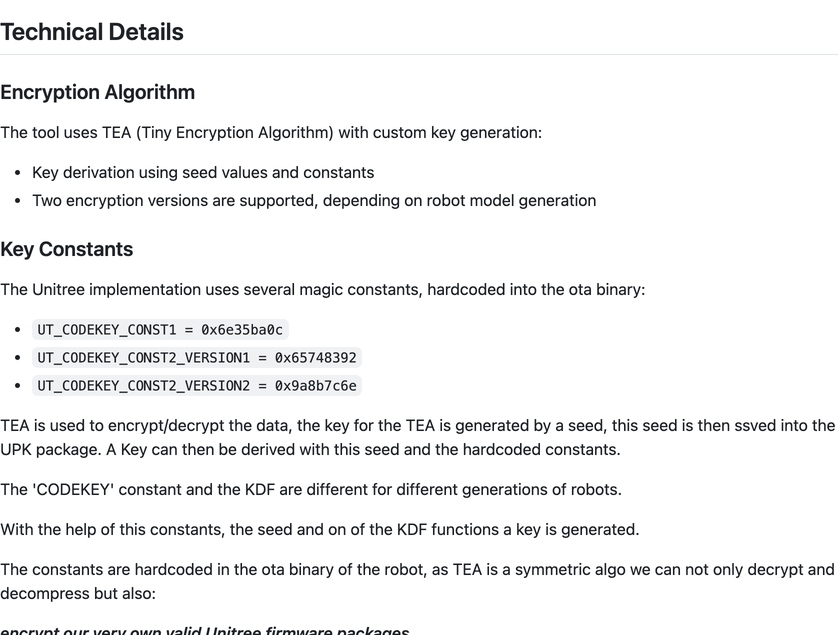The image size is (838, 635).
Task: Click the value 0x65748392
Action: 316,358
